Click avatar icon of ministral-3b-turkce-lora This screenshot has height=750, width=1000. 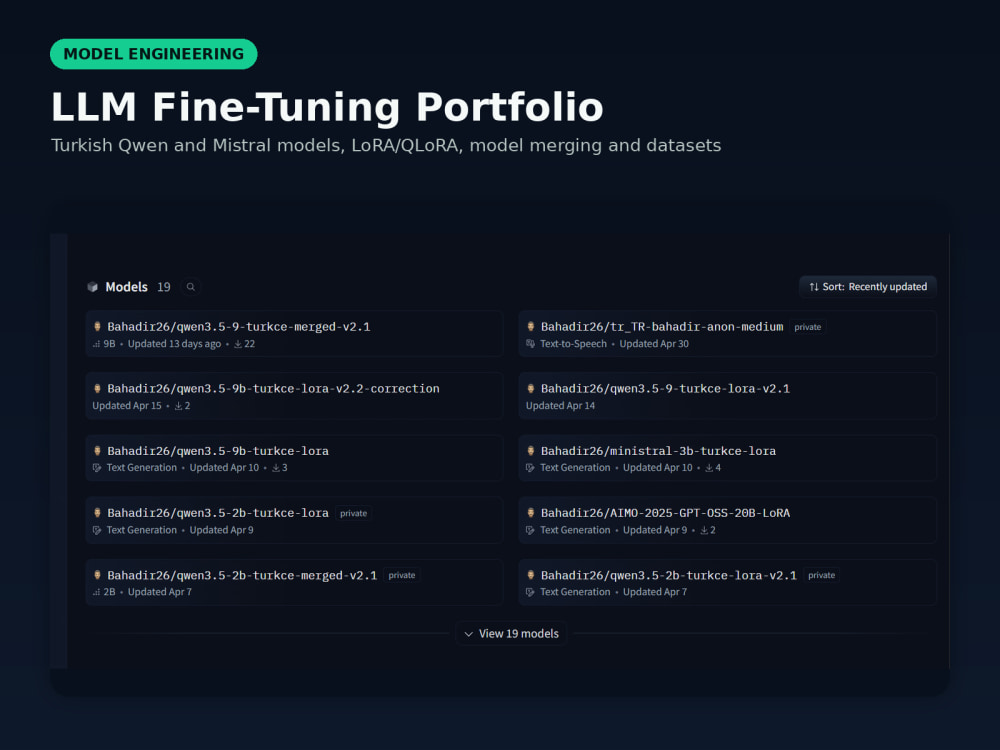tap(531, 451)
